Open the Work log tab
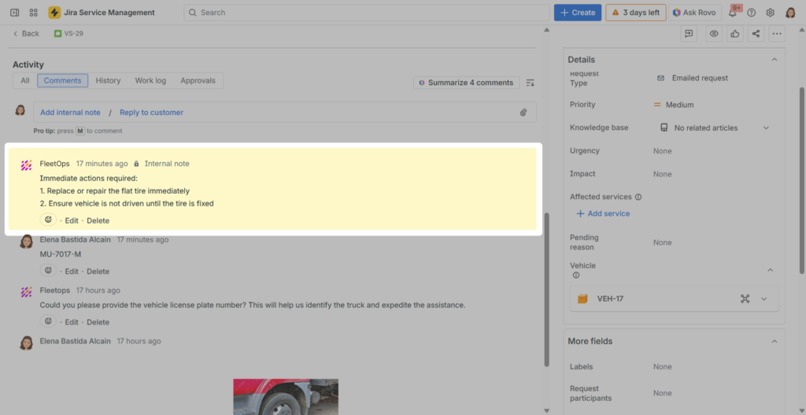The image size is (806, 415). 151,81
